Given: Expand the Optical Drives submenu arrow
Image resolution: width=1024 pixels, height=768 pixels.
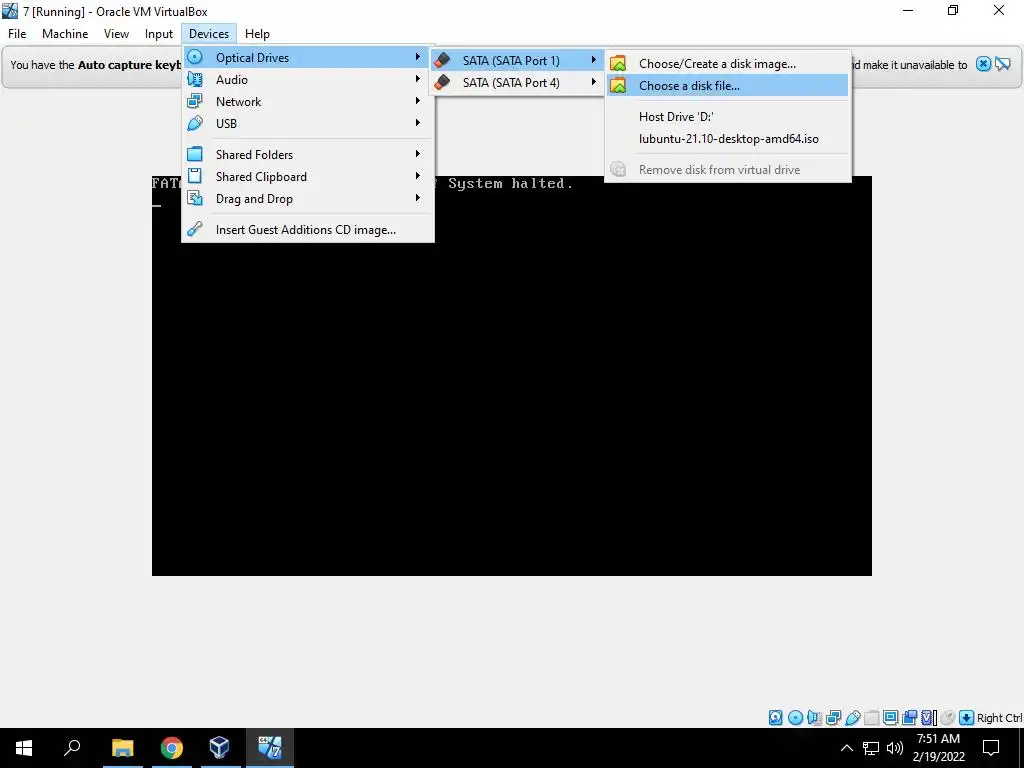Looking at the screenshot, I should [x=417, y=57].
